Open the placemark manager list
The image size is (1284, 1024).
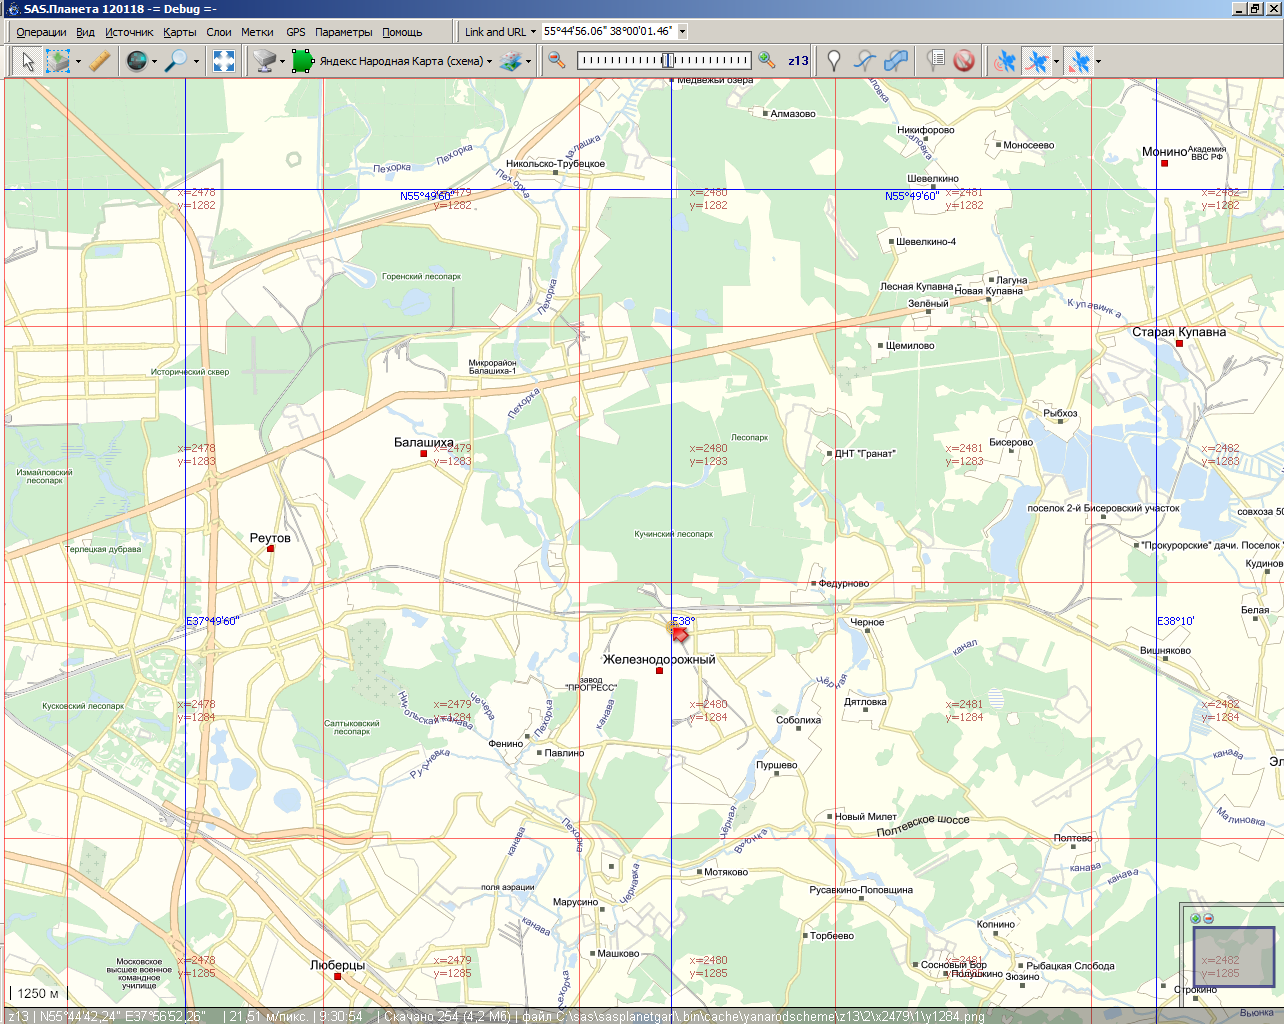pos(935,61)
